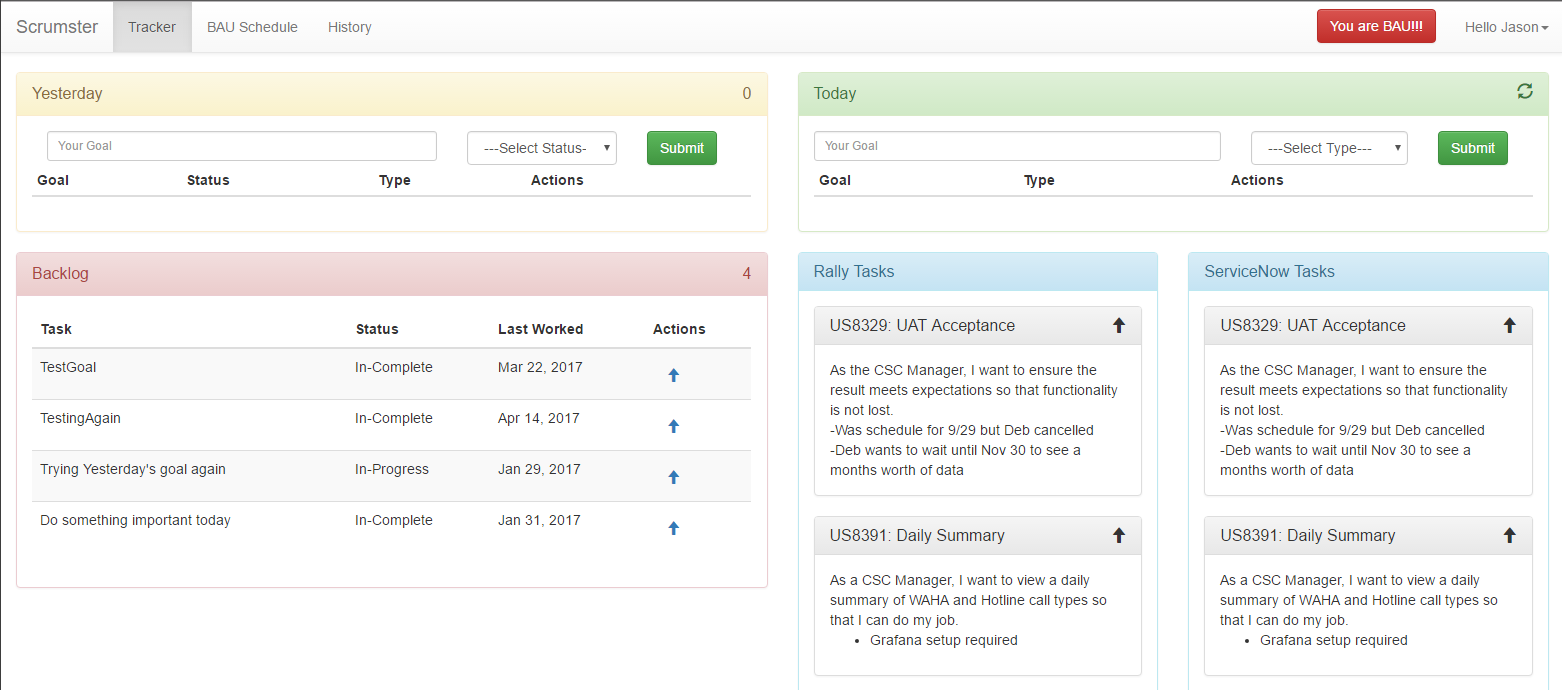Viewport: 1562px width, 690px height.
Task: Refresh the Today panel
Action: pyautogui.click(x=1524, y=91)
